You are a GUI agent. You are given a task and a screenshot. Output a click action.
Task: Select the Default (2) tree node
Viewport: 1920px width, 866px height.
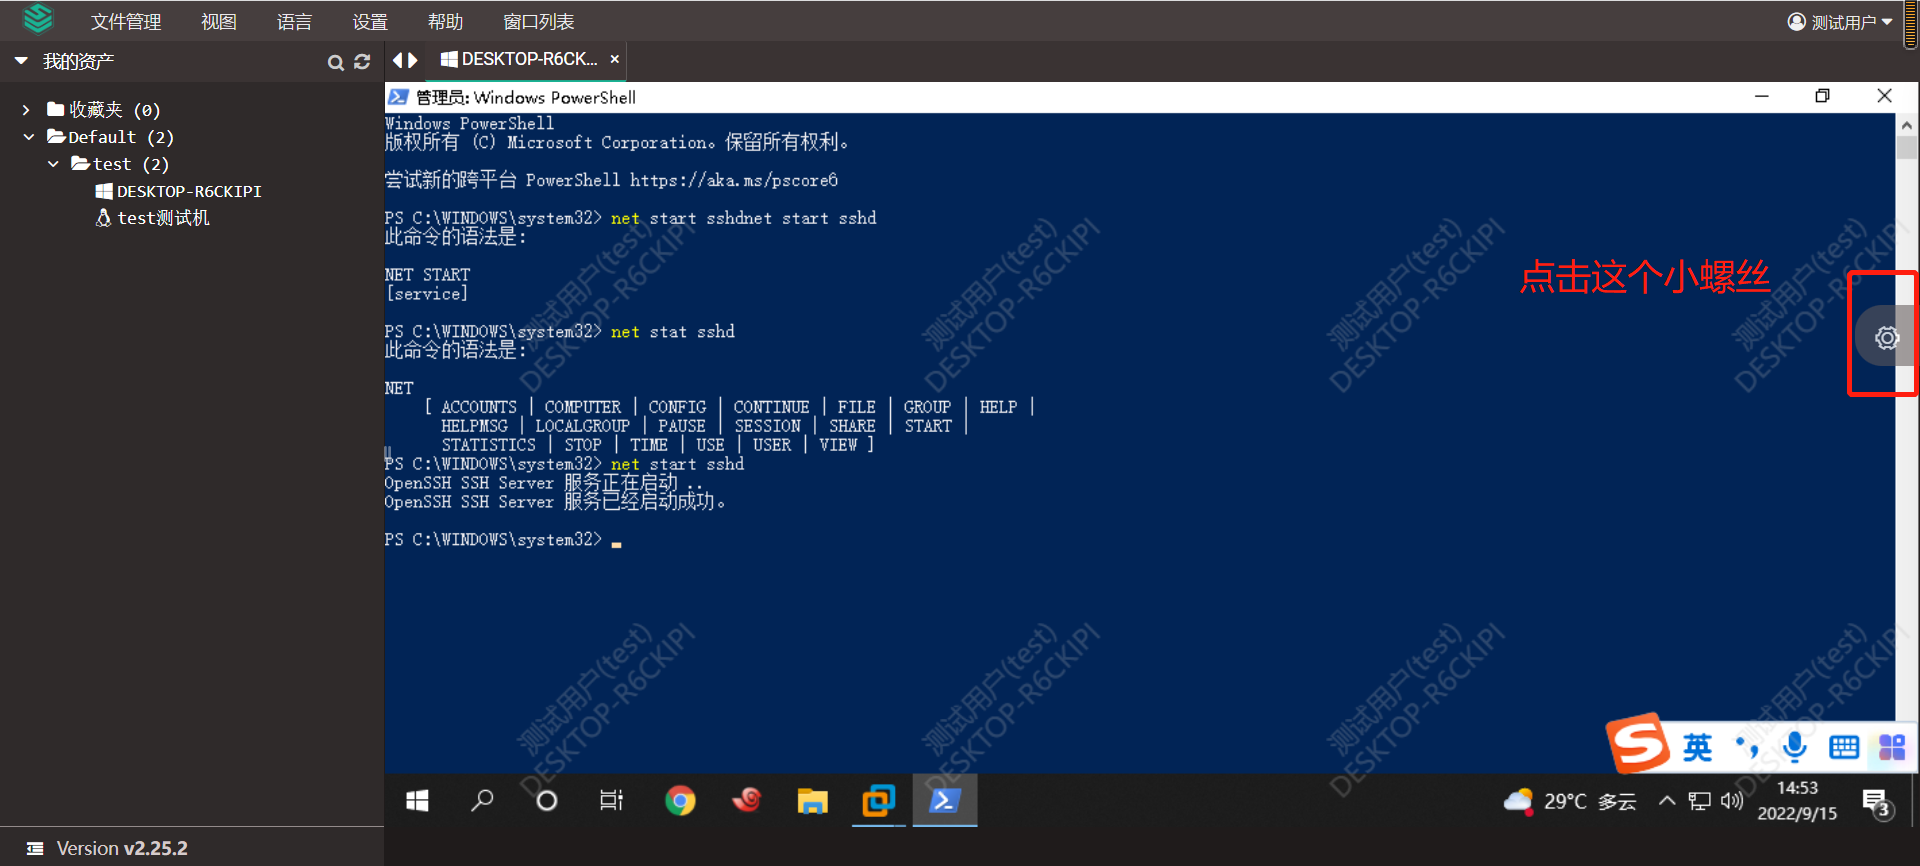pyautogui.click(x=110, y=137)
